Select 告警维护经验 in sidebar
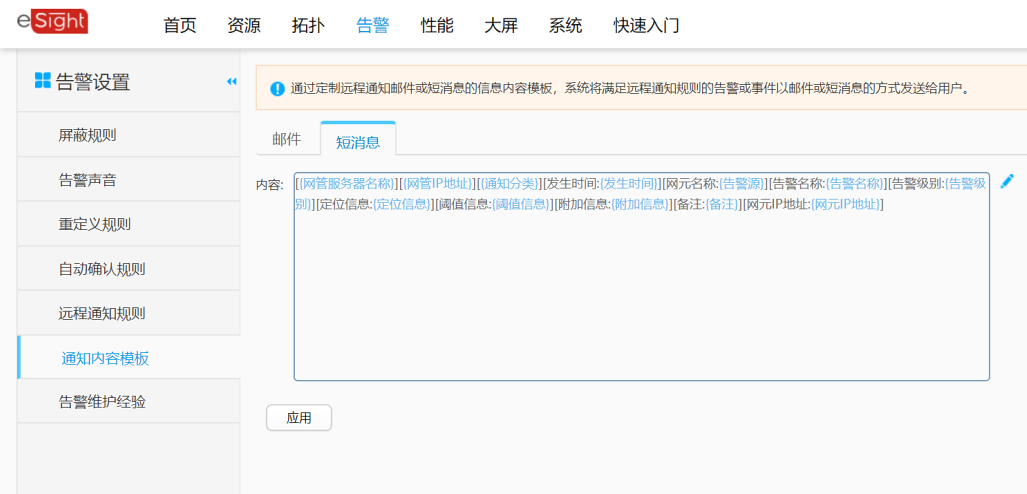This screenshot has width=1027, height=494. click(x=101, y=401)
